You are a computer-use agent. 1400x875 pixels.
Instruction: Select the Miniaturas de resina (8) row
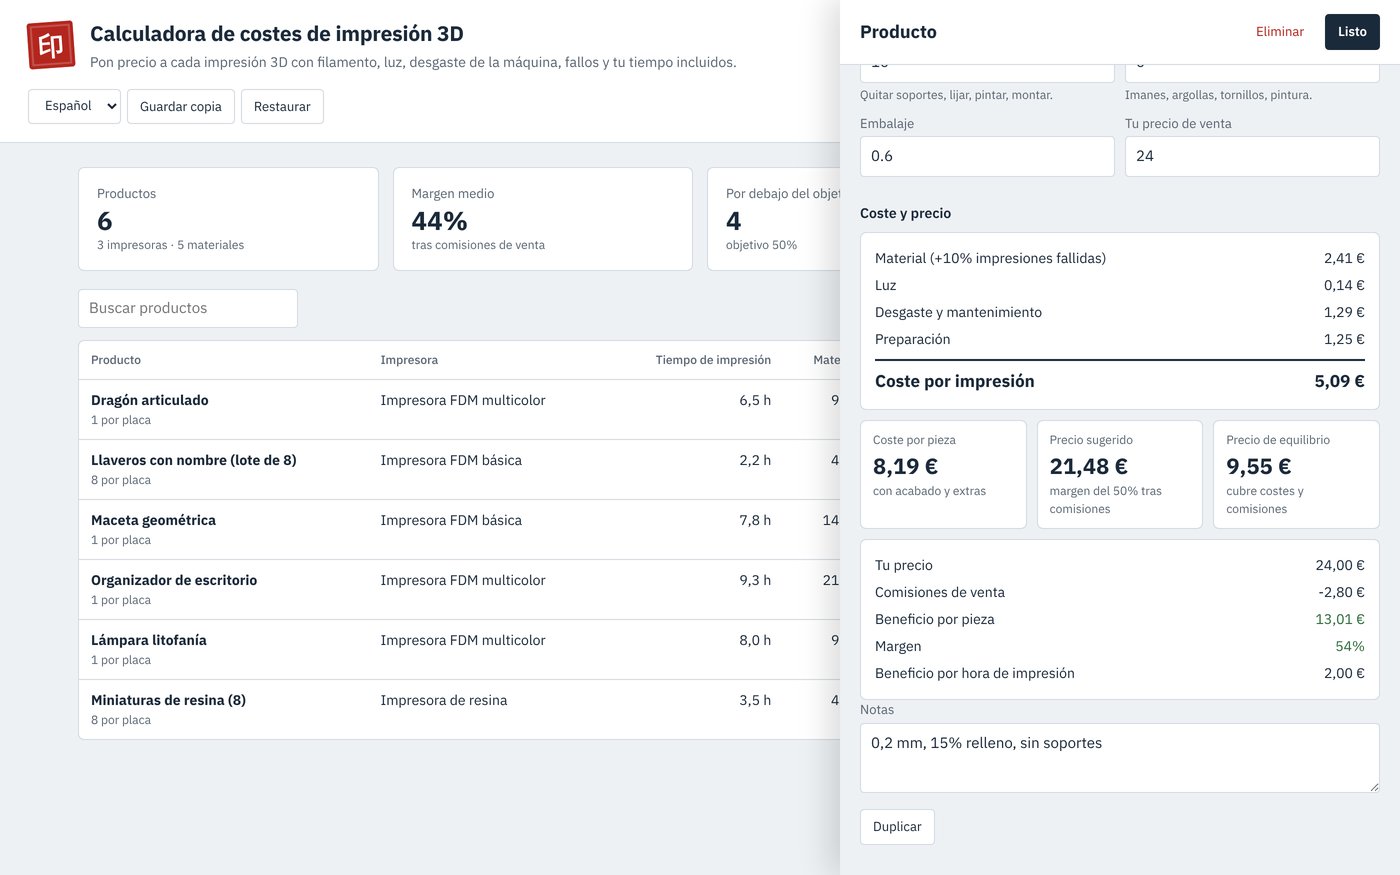coord(459,709)
